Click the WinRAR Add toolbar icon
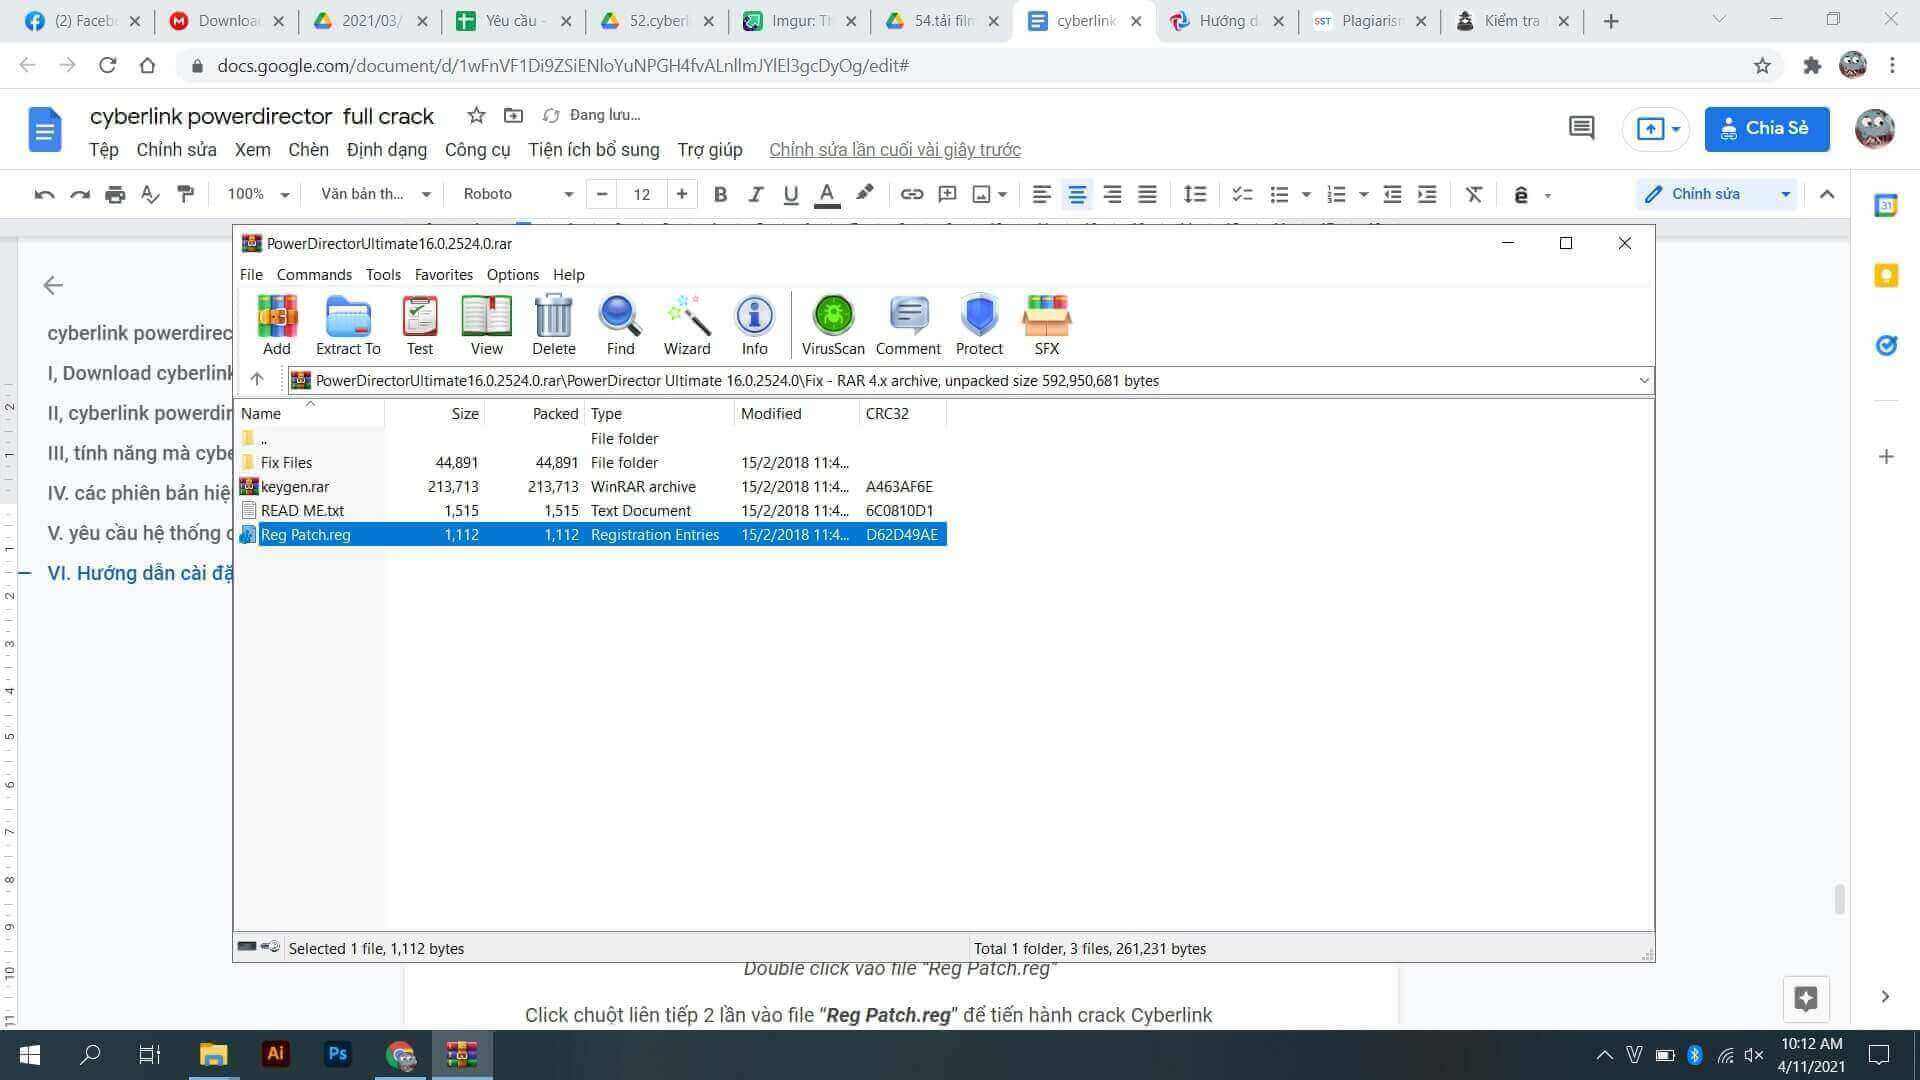 point(277,325)
